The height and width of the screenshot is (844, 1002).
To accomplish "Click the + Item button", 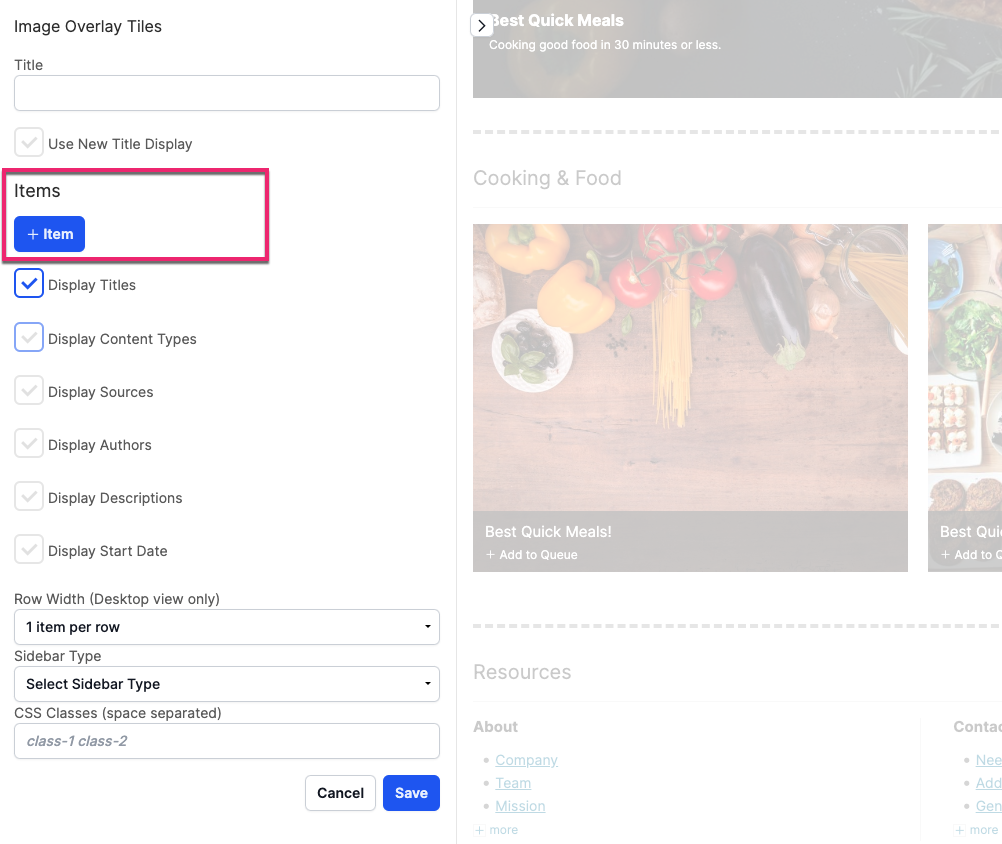I will pos(49,234).
